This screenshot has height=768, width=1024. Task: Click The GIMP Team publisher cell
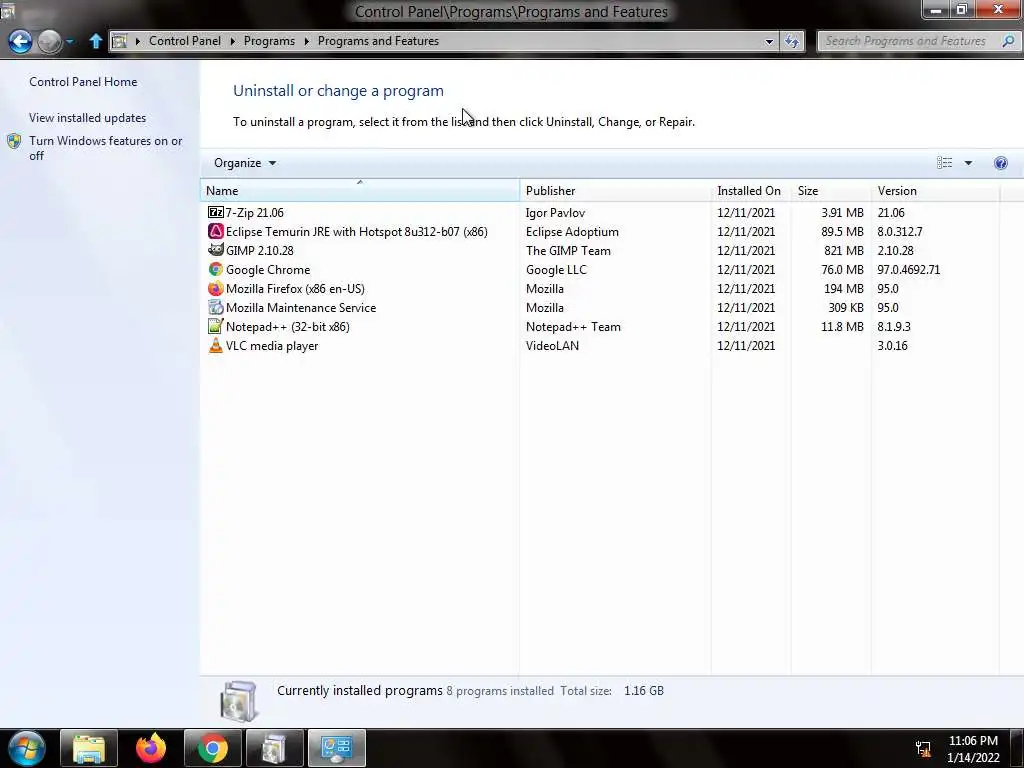pos(568,250)
